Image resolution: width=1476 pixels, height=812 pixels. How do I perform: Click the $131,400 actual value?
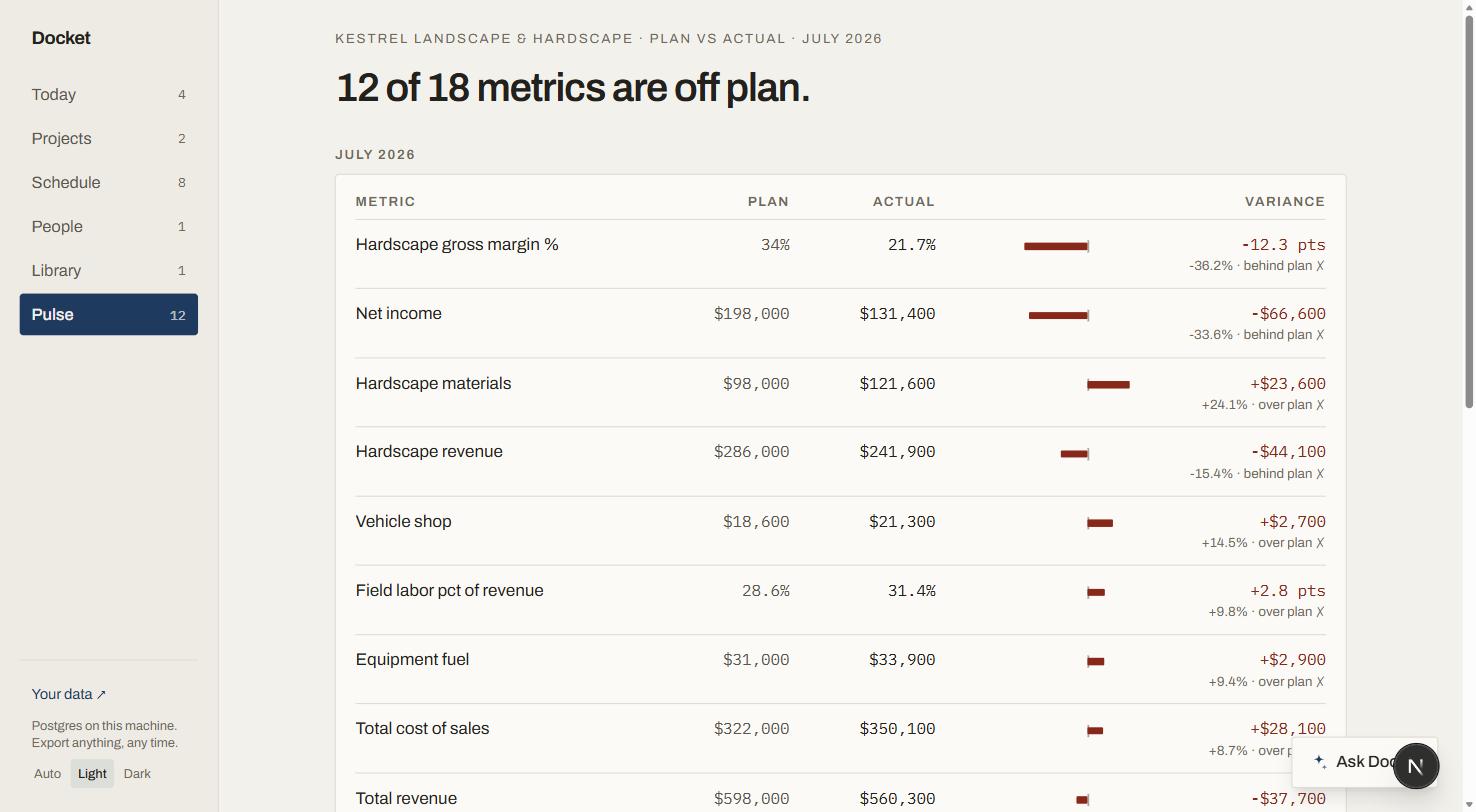pos(897,314)
